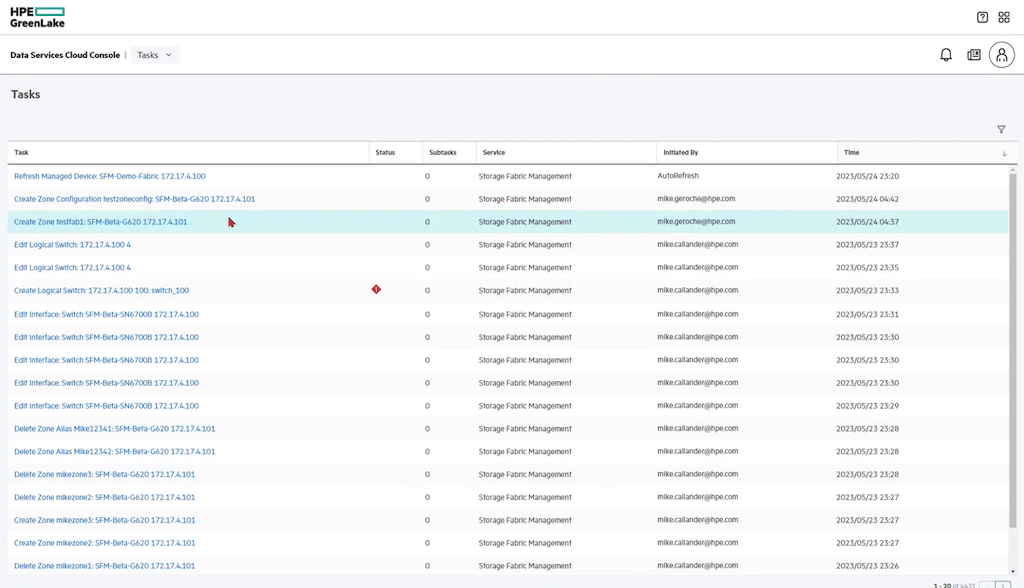Open Create Zone mikezone2 task
This screenshot has width=1024, height=588.
tap(104, 543)
